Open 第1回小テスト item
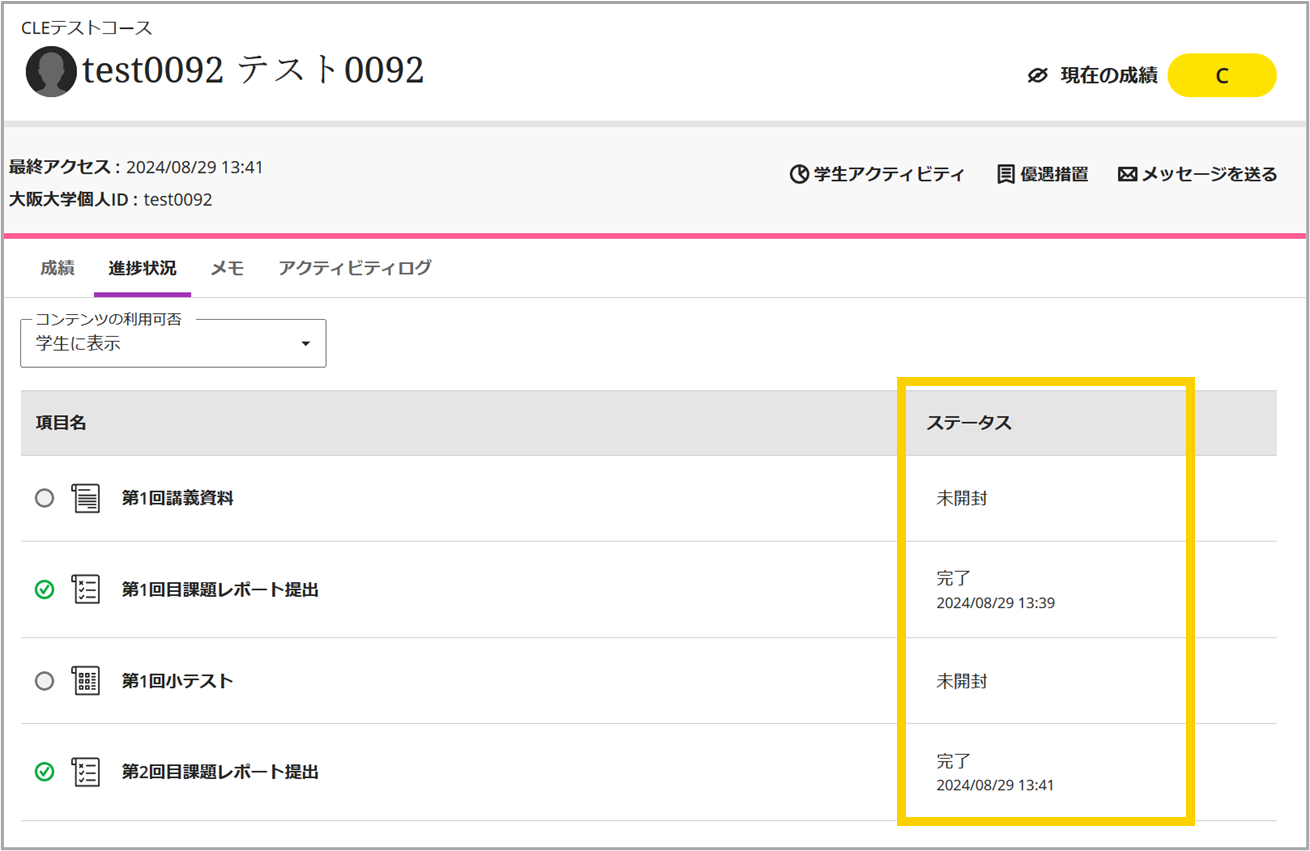This screenshot has height=851, width=1310. tap(177, 681)
